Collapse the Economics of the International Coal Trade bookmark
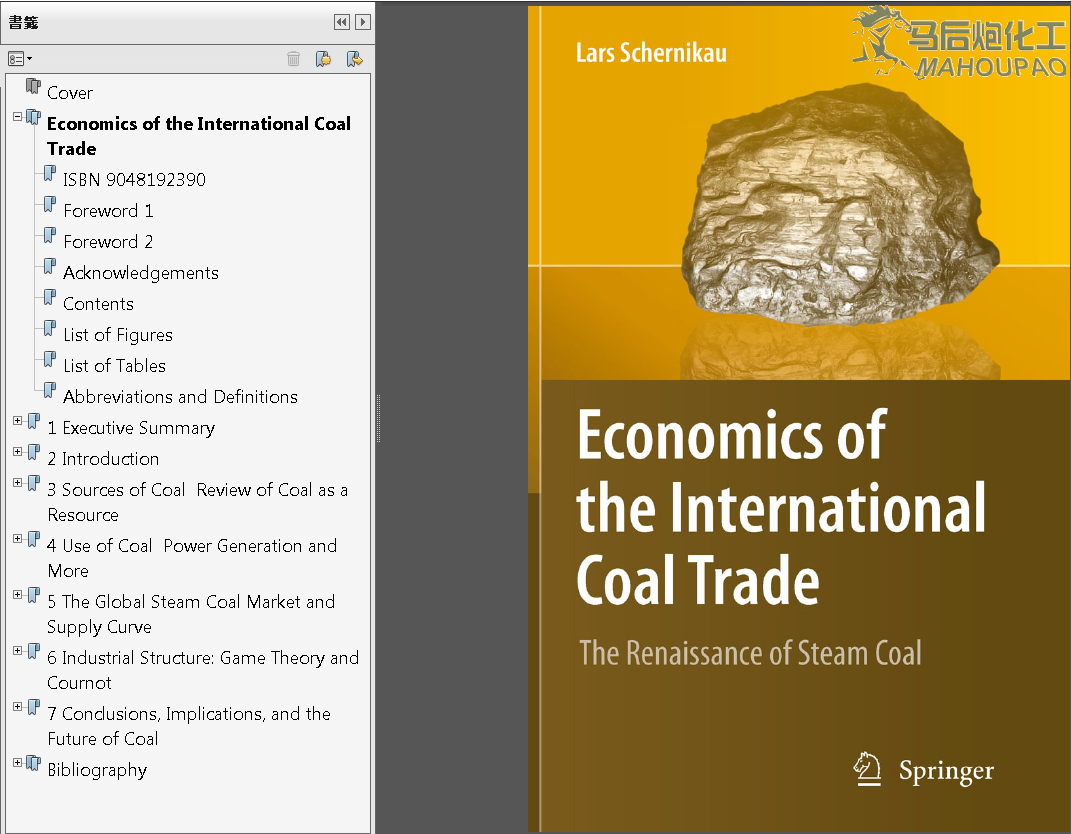 coord(18,117)
